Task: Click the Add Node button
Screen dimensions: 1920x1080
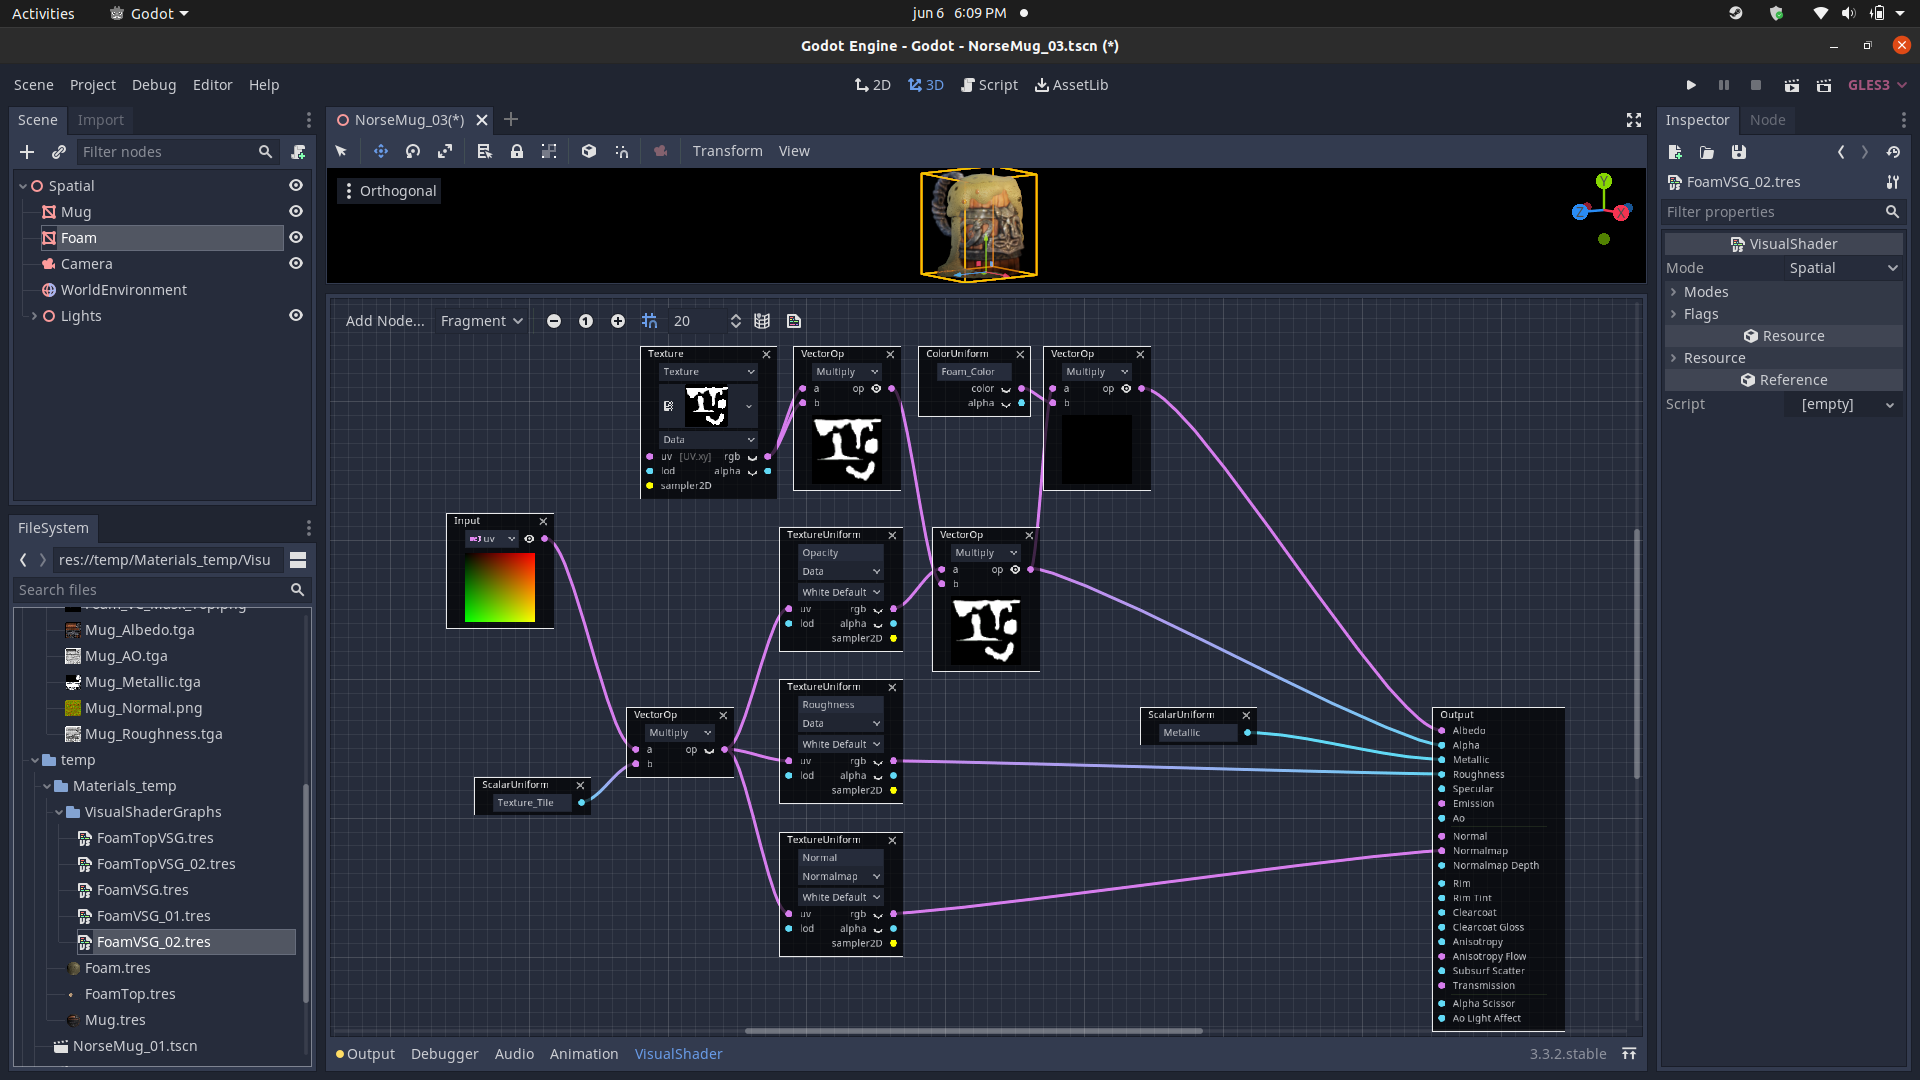Action: coord(384,321)
